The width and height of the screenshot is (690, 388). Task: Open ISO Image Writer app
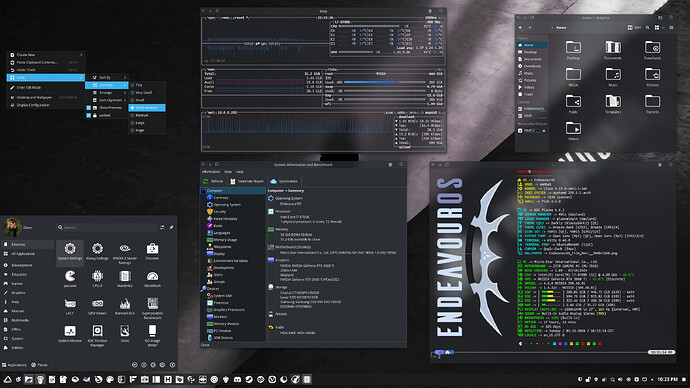pos(152,335)
